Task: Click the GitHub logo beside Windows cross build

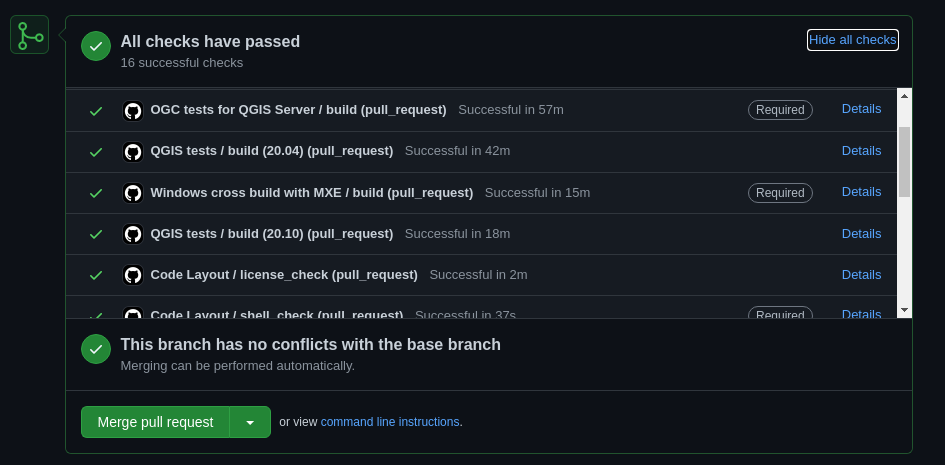Action: 133,193
